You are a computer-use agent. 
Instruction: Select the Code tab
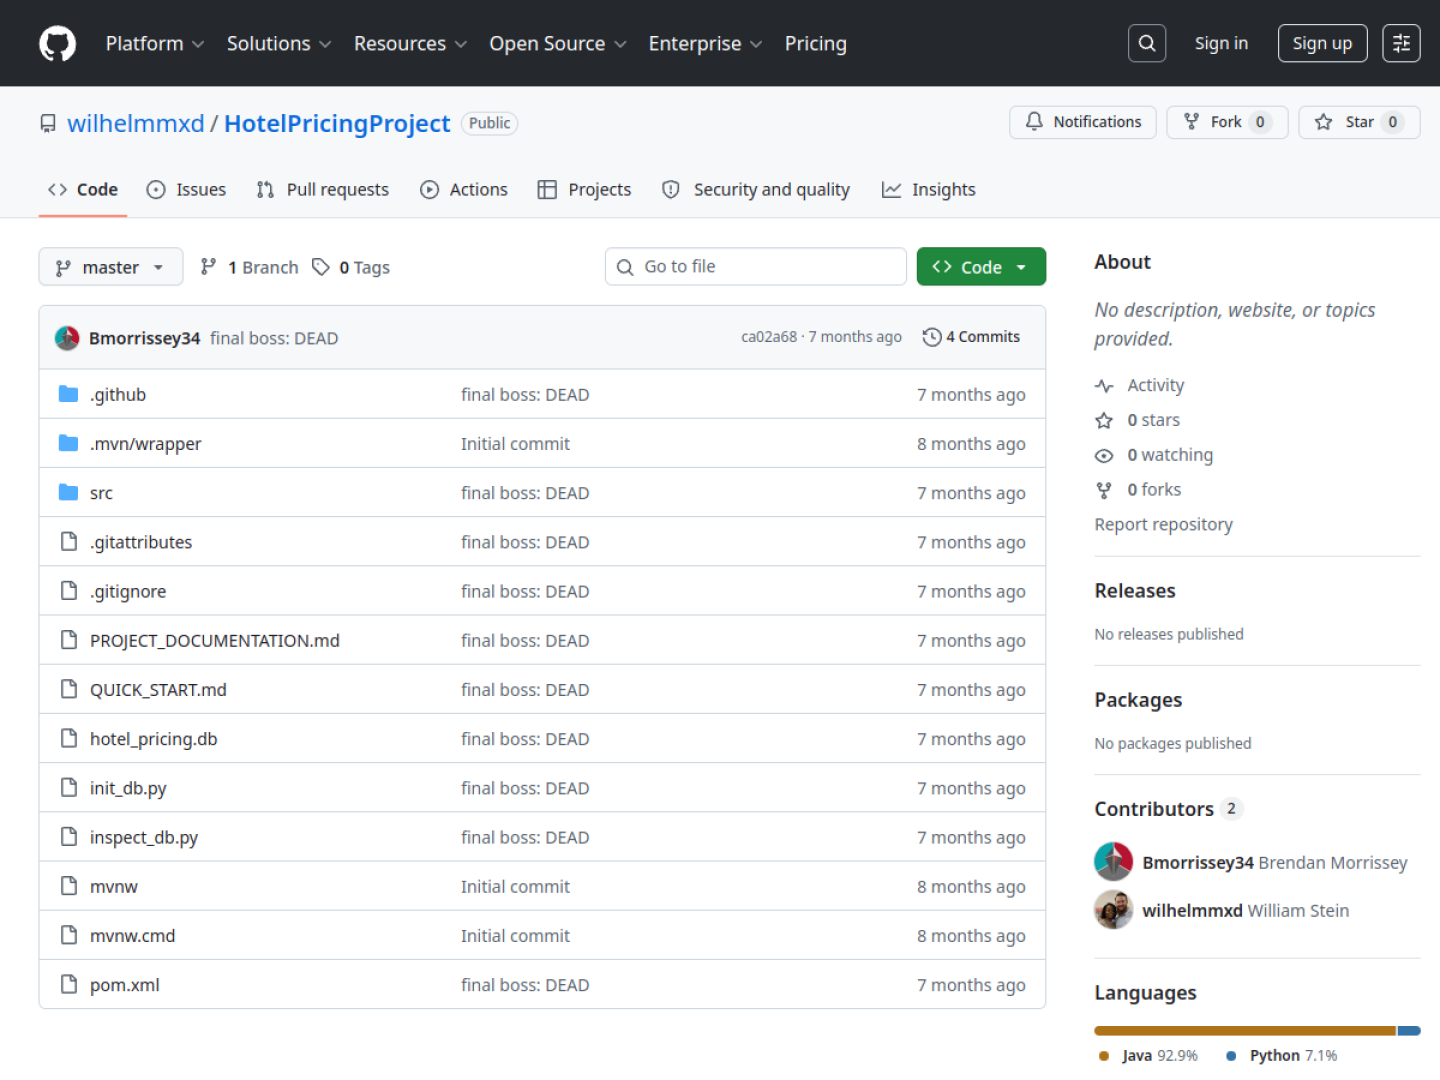[83, 189]
